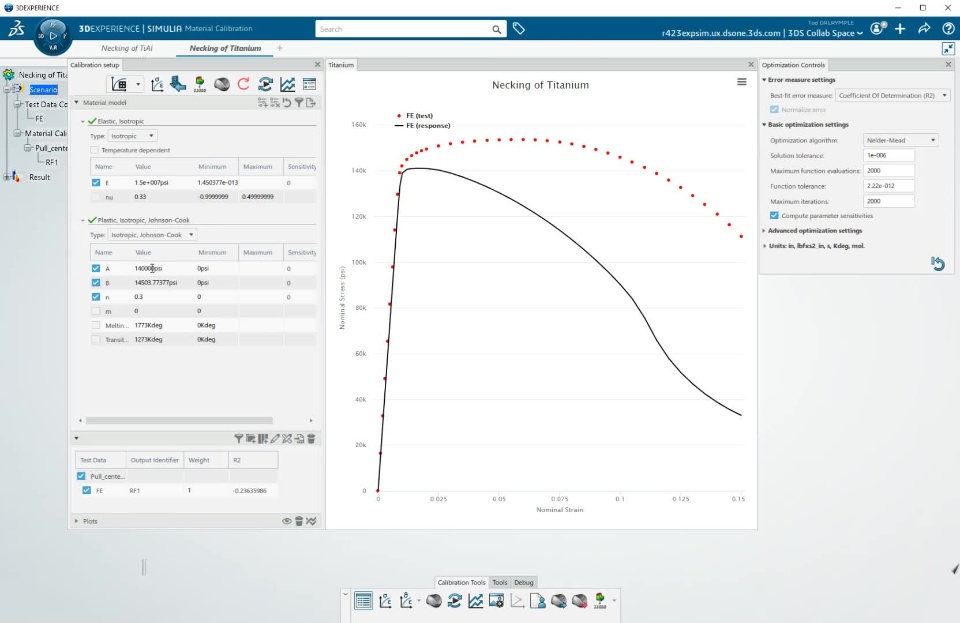Viewport: 960px width, 623px height.
Task: Click the line chart icon in Calibration setup toolbar
Action: (x=287, y=84)
